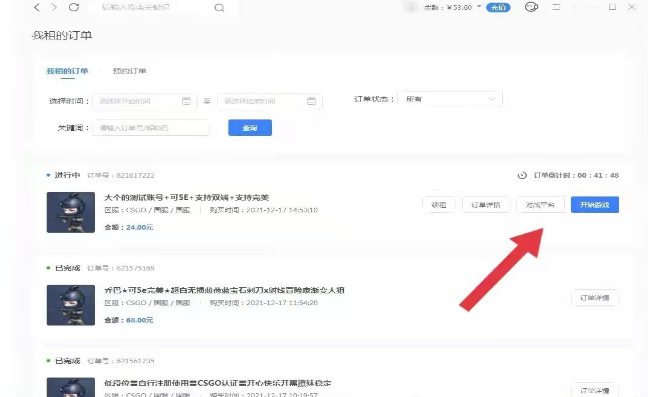Open 订单详情 for the 68.00元 order
Viewport: 648px width, 397px height.
tap(595, 298)
